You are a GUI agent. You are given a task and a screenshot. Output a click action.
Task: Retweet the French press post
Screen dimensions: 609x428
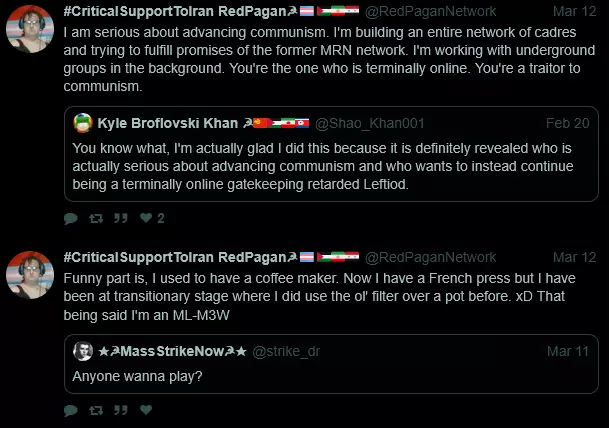96,410
